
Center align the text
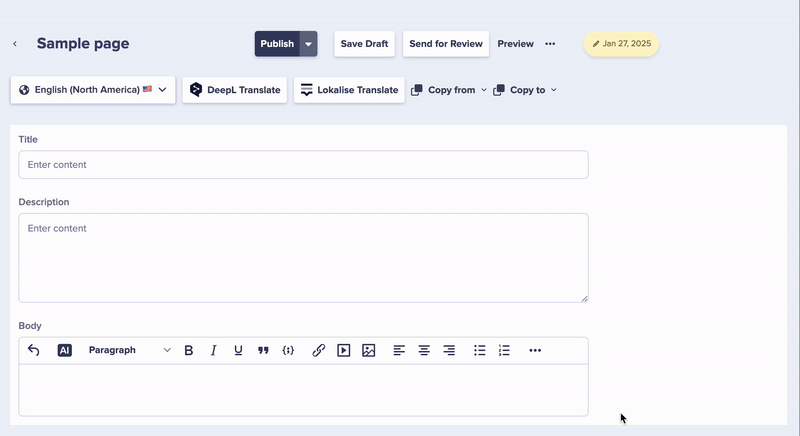pos(424,350)
